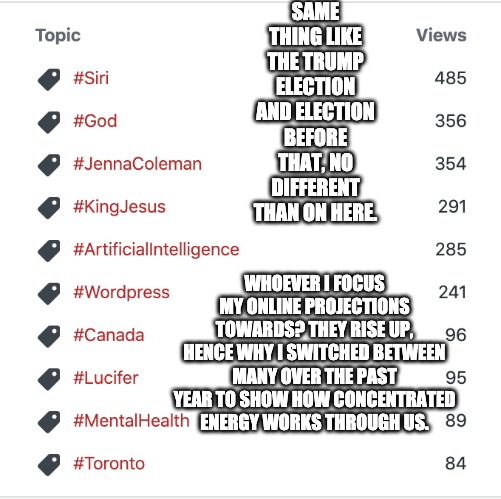
Task: Go to the #Canada topic
Action: (x=109, y=335)
